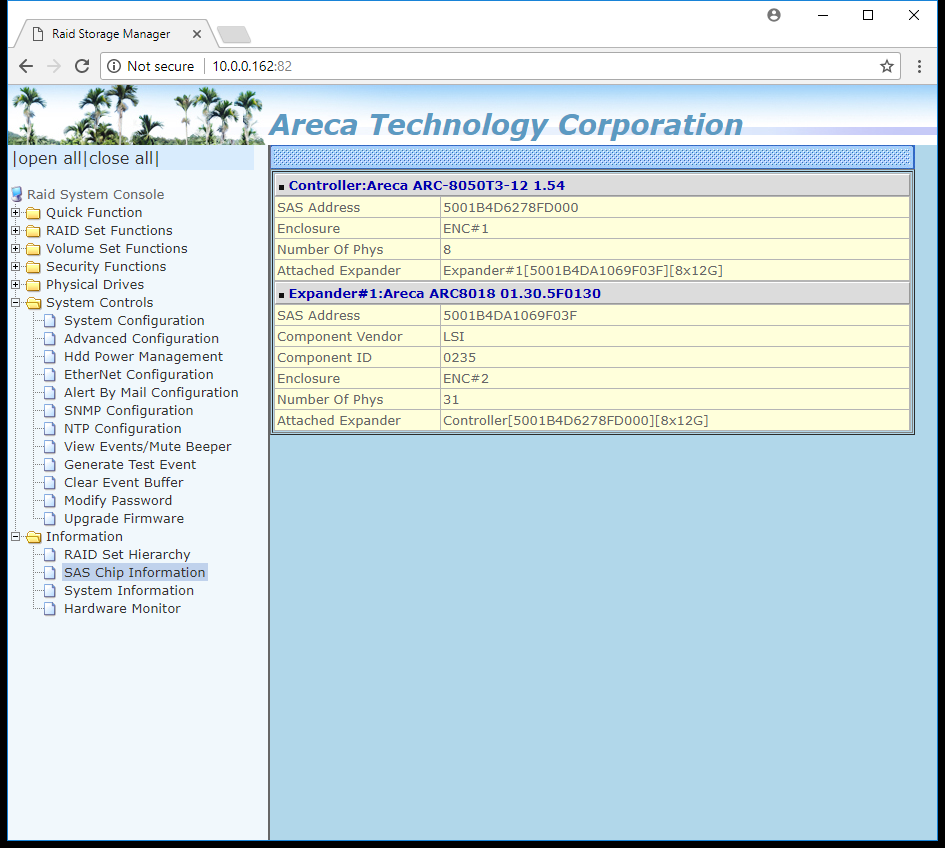Open SNMP Configuration page
The image size is (945, 848).
click(x=129, y=410)
